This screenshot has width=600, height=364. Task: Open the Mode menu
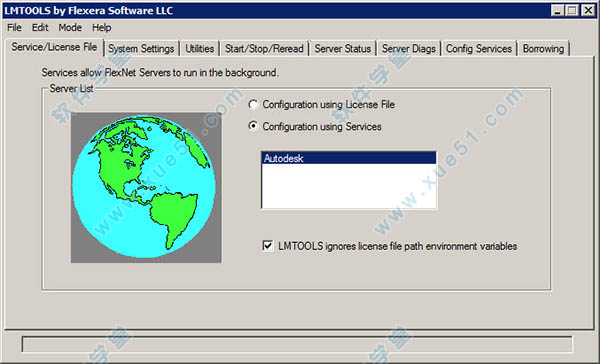(x=70, y=28)
